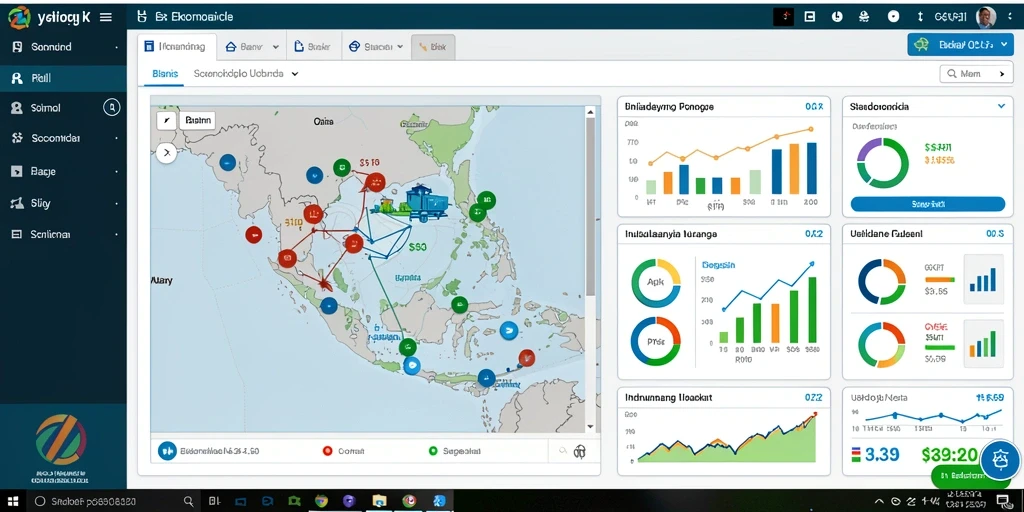This screenshot has width=1024, height=512.
Task: Click the Sonnund sidebar icon
Action: 18,47
